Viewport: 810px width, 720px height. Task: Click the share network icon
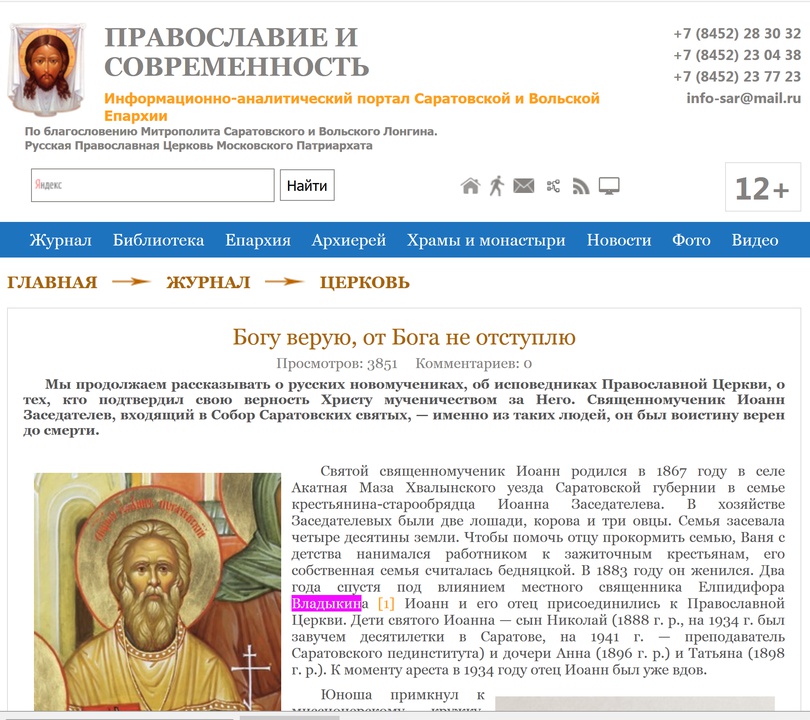(553, 186)
